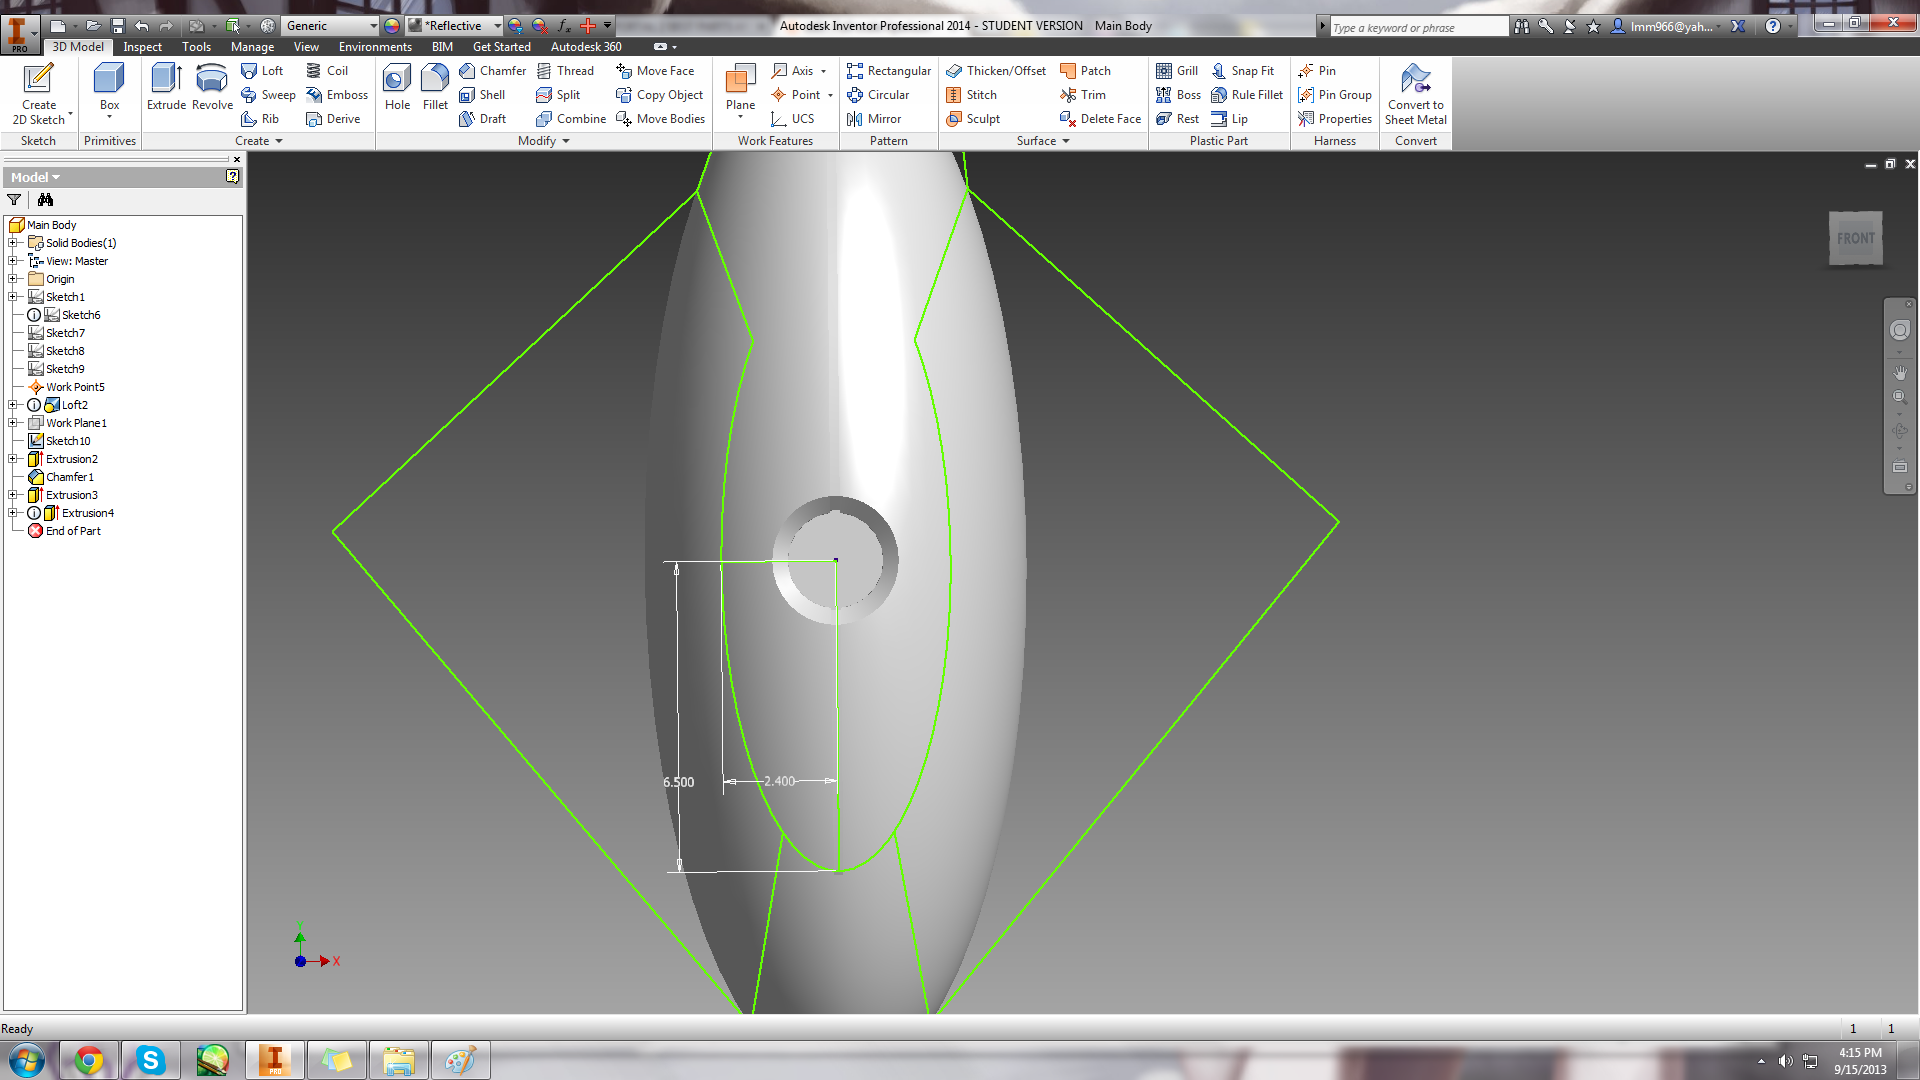1920x1080 pixels.
Task: Click Convert to Sheet Metal
Action: tap(1415, 95)
